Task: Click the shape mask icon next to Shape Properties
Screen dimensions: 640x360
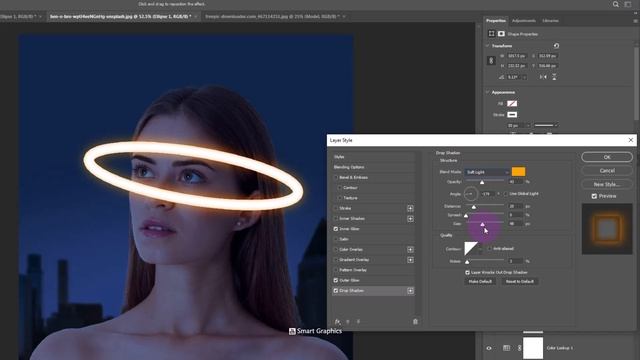Action: click(501, 34)
